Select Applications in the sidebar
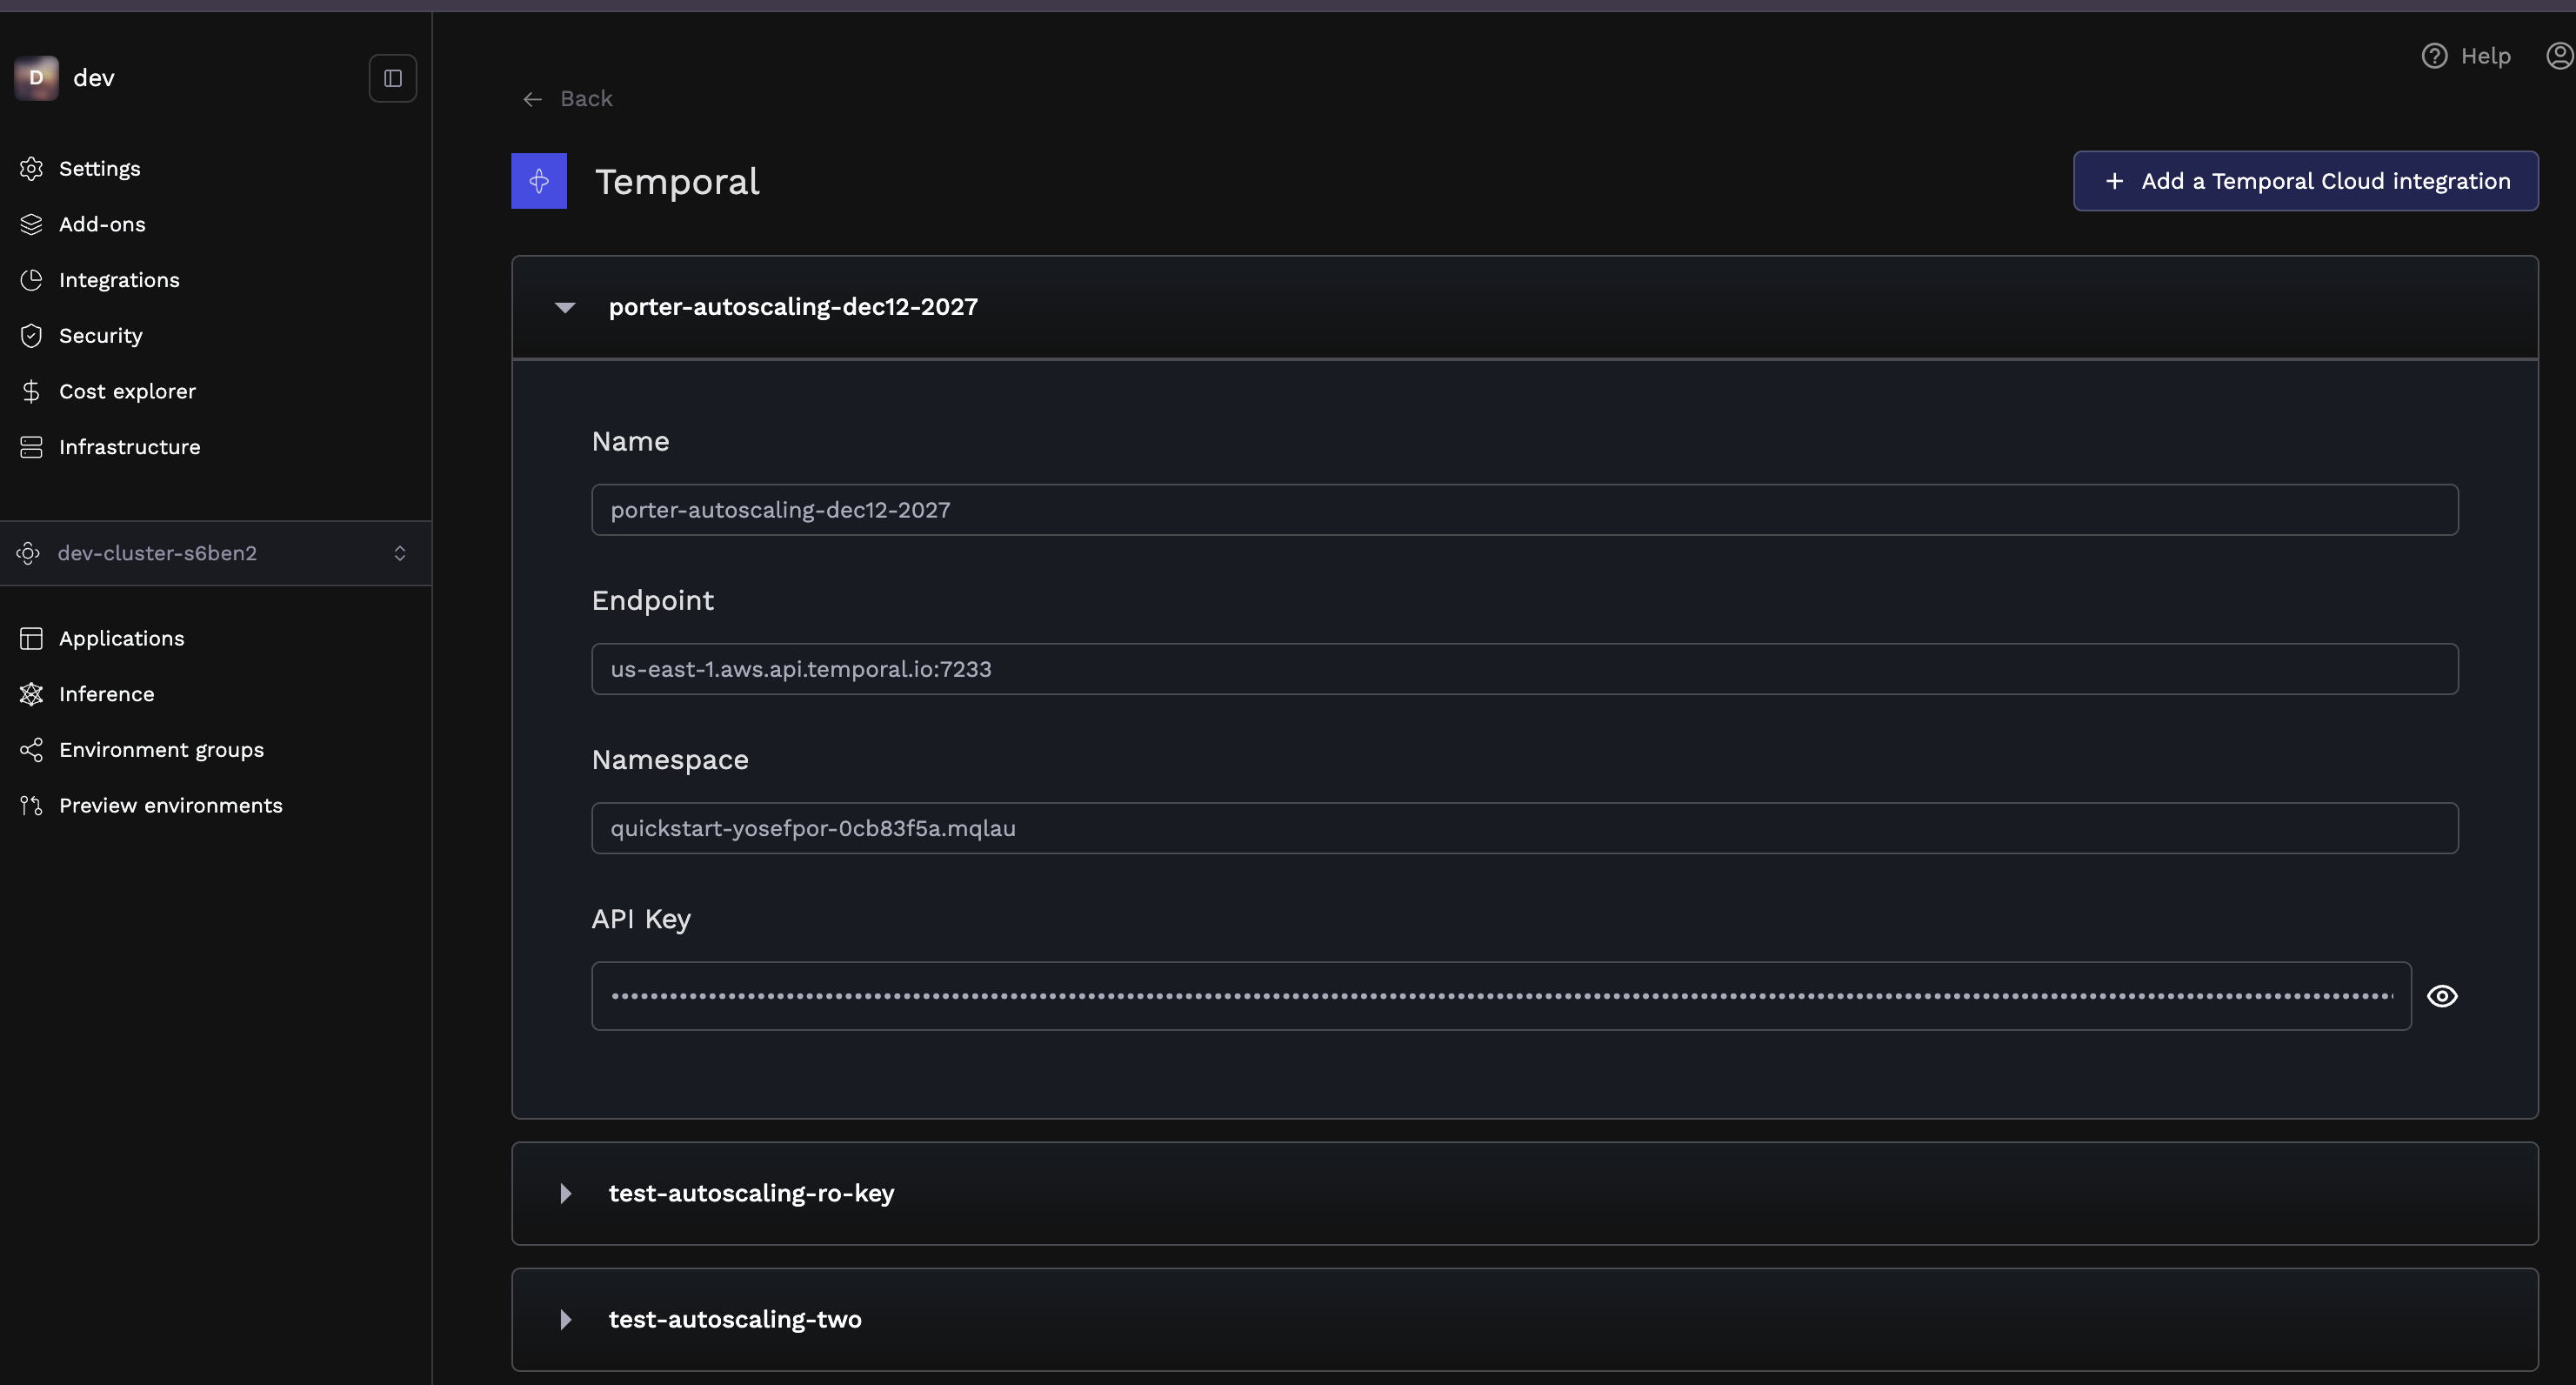The height and width of the screenshot is (1385, 2576). click(x=120, y=638)
